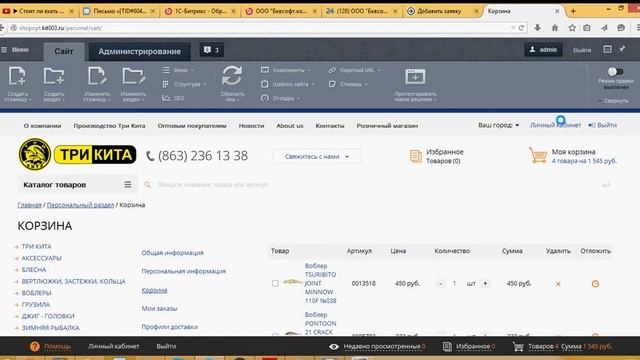Click the browser home icon
Screen dimensions: 640x360
[555, 28]
